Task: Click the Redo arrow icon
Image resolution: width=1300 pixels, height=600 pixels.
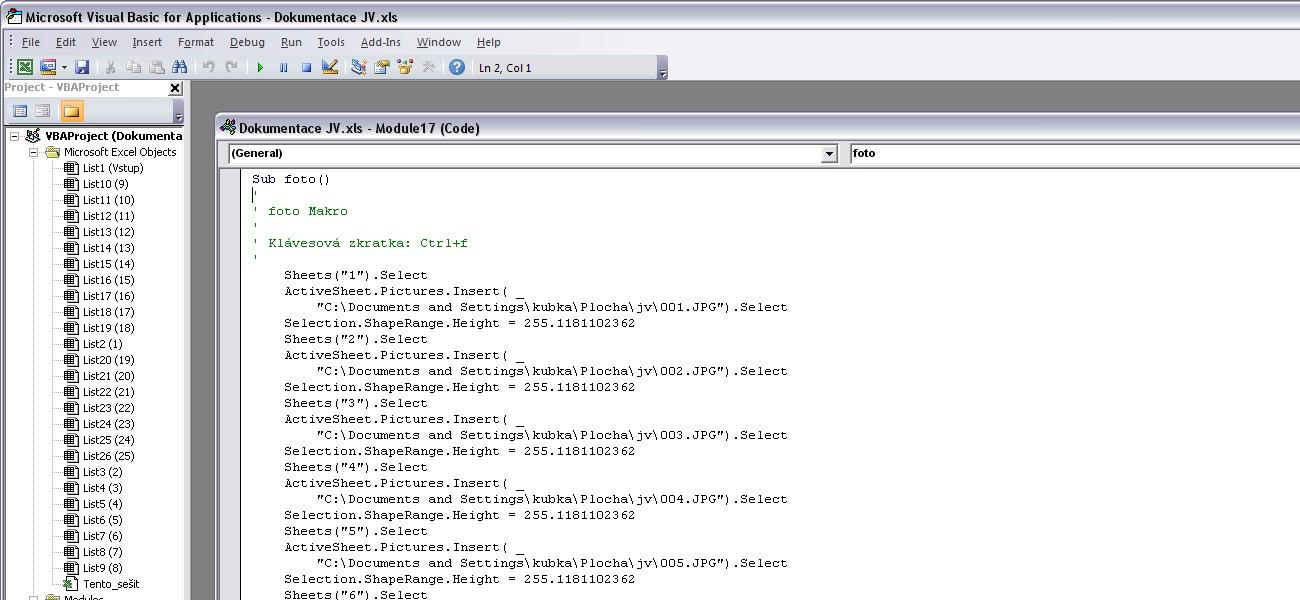Action: pyautogui.click(x=232, y=67)
